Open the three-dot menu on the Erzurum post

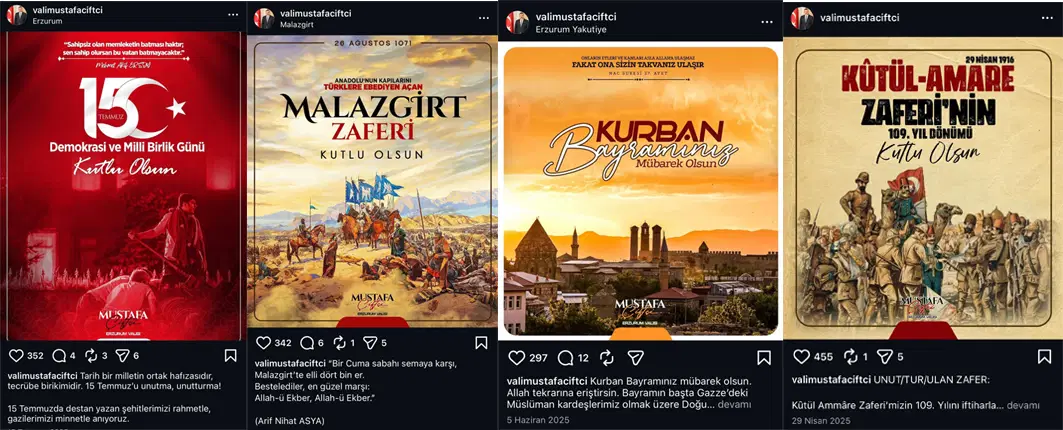[233, 15]
